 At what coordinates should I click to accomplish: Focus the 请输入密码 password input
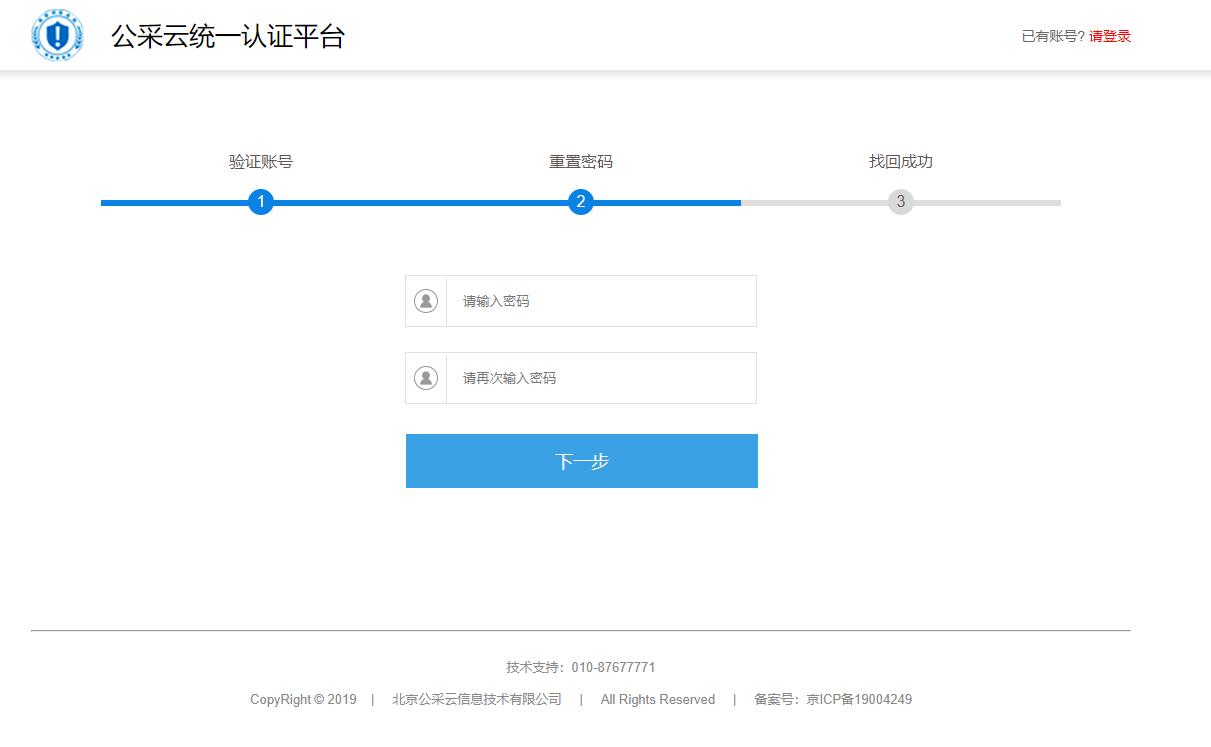pos(600,301)
